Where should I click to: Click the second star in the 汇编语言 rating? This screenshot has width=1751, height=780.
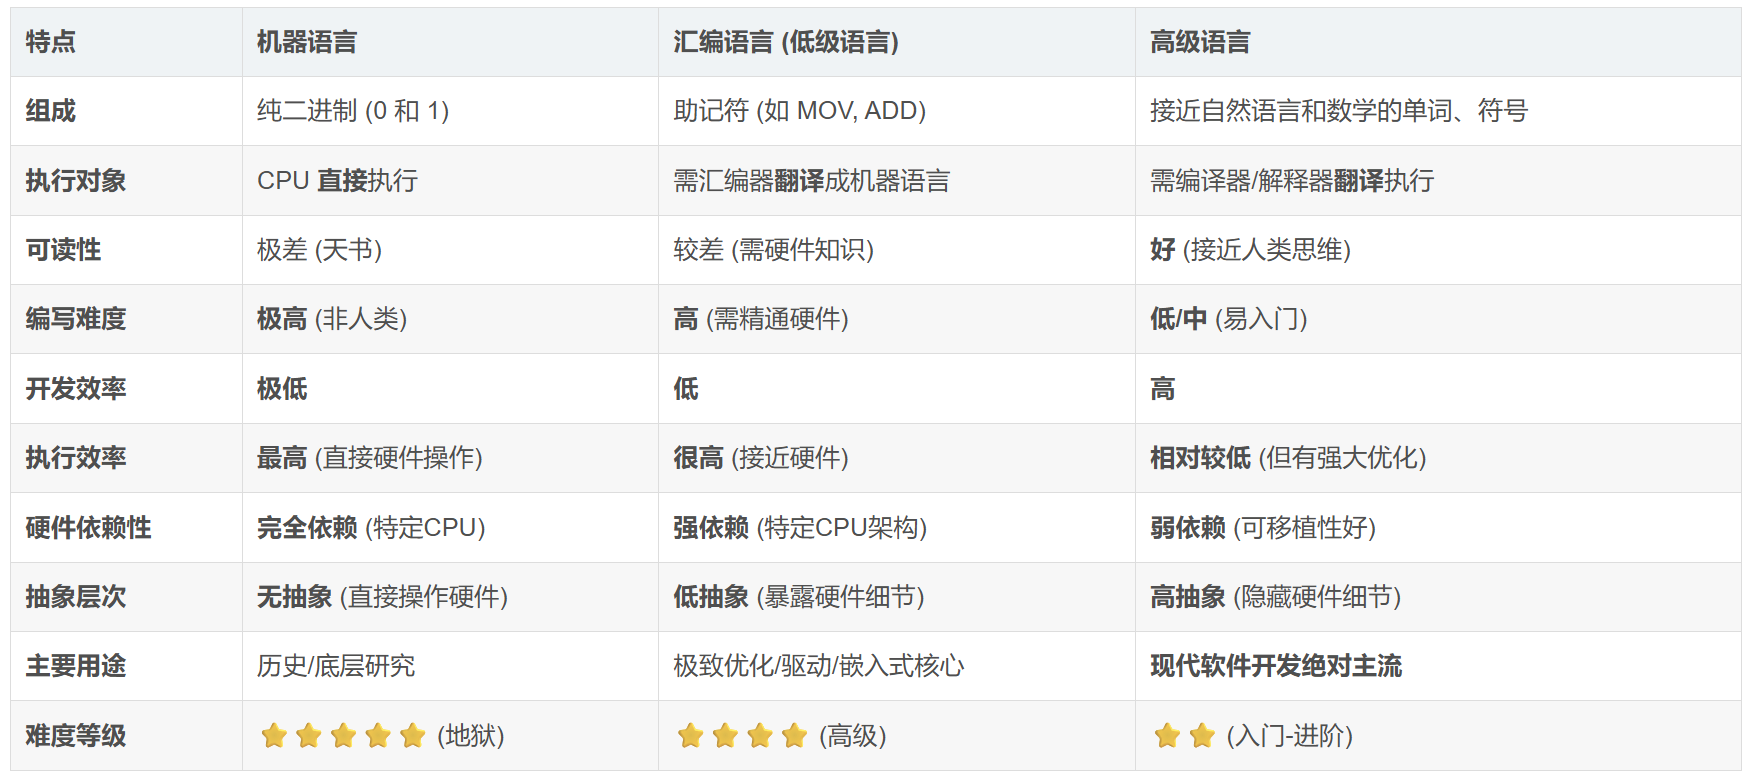pyautogui.click(x=725, y=737)
